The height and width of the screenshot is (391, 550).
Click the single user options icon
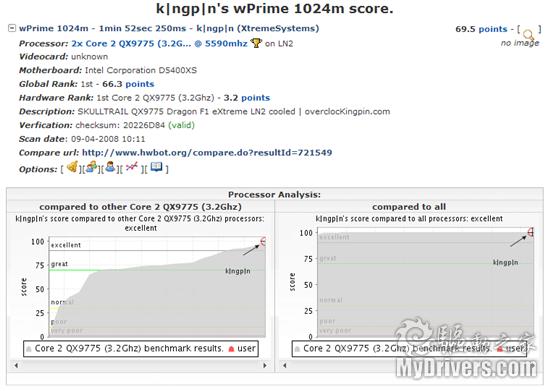coord(110,167)
